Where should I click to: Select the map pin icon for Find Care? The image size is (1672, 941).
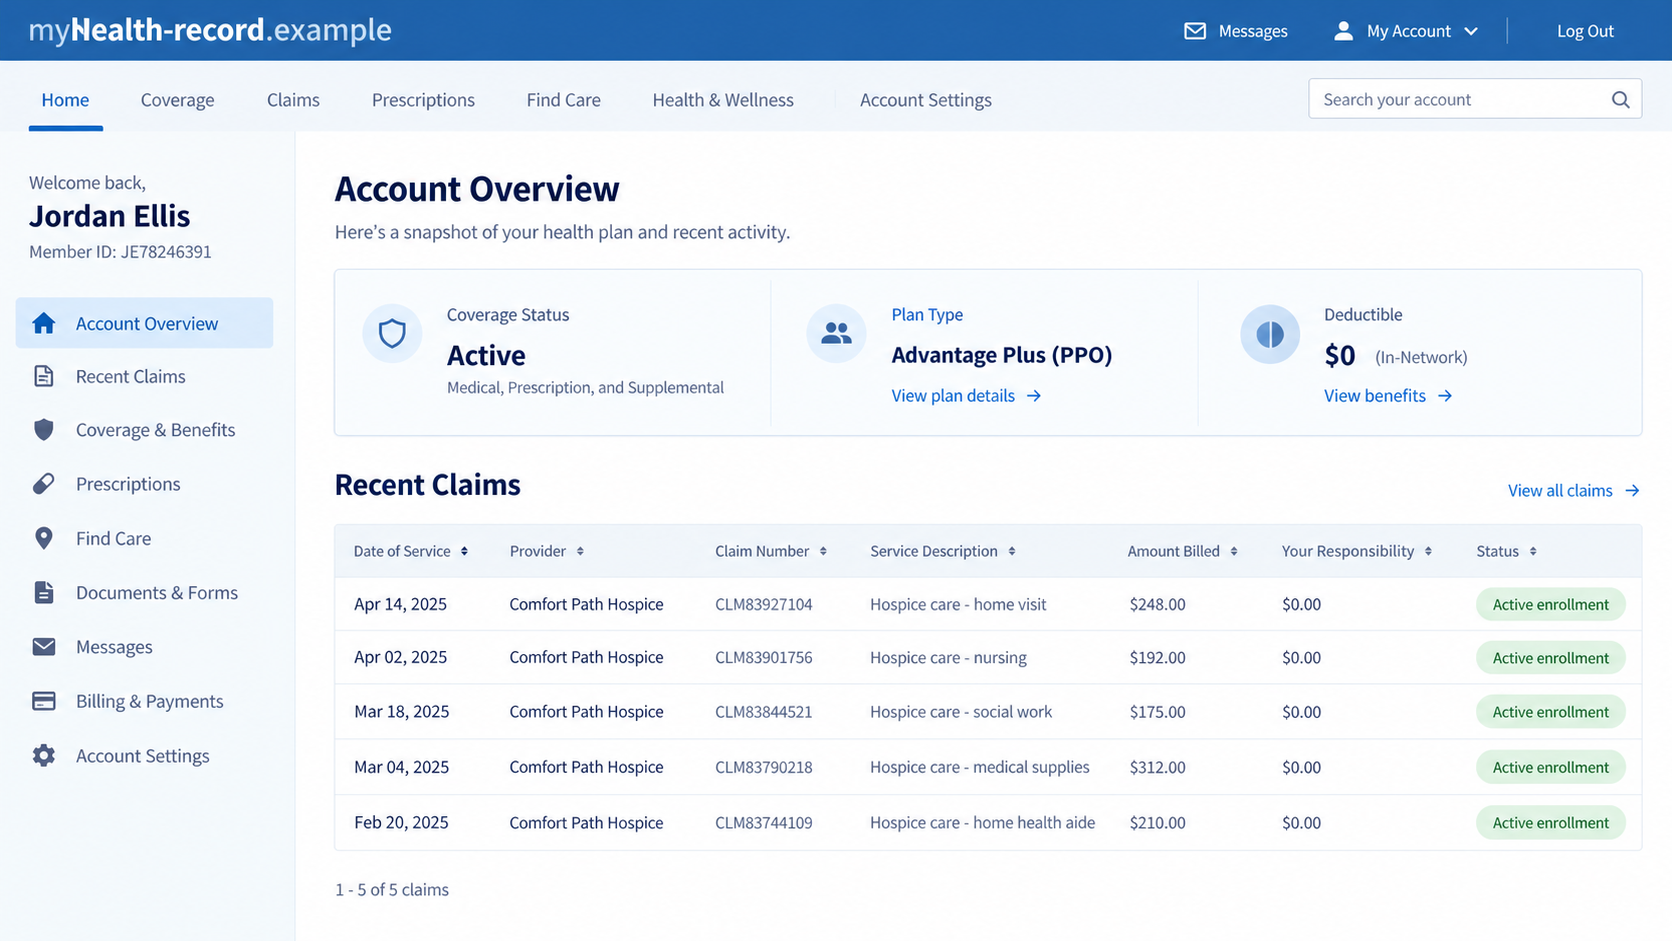point(44,538)
